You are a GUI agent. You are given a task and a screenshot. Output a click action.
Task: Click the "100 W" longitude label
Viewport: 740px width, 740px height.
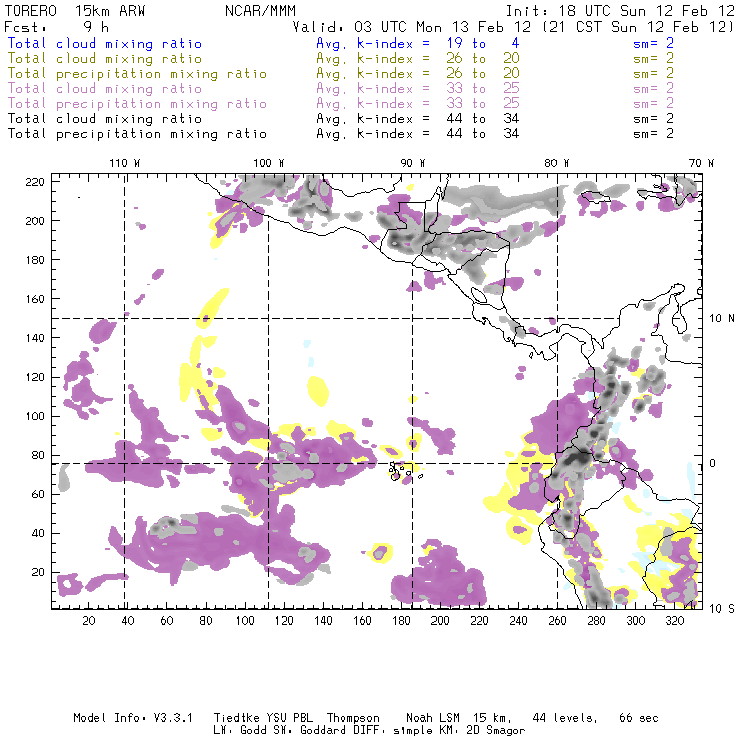tap(269, 163)
